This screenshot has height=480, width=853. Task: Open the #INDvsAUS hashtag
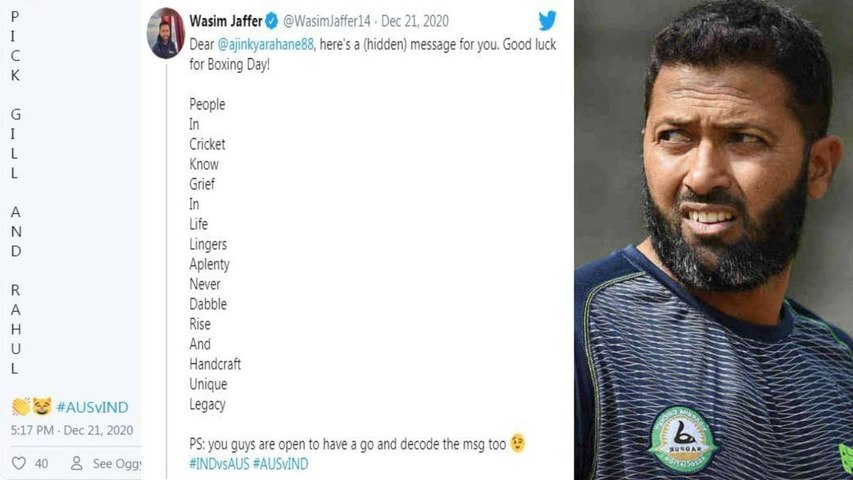(x=218, y=463)
